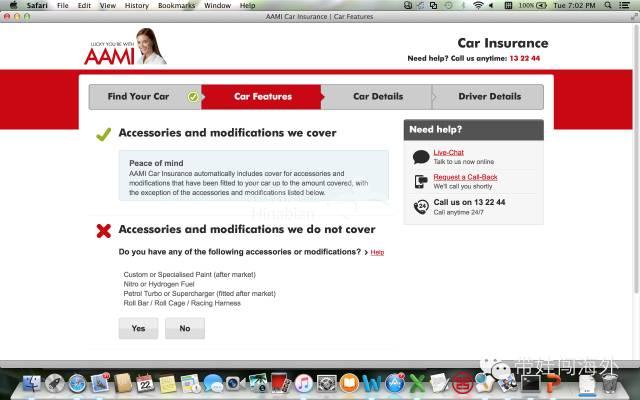The height and width of the screenshot is (400, 640).
Task: Open the File menu
Action: 62,5
